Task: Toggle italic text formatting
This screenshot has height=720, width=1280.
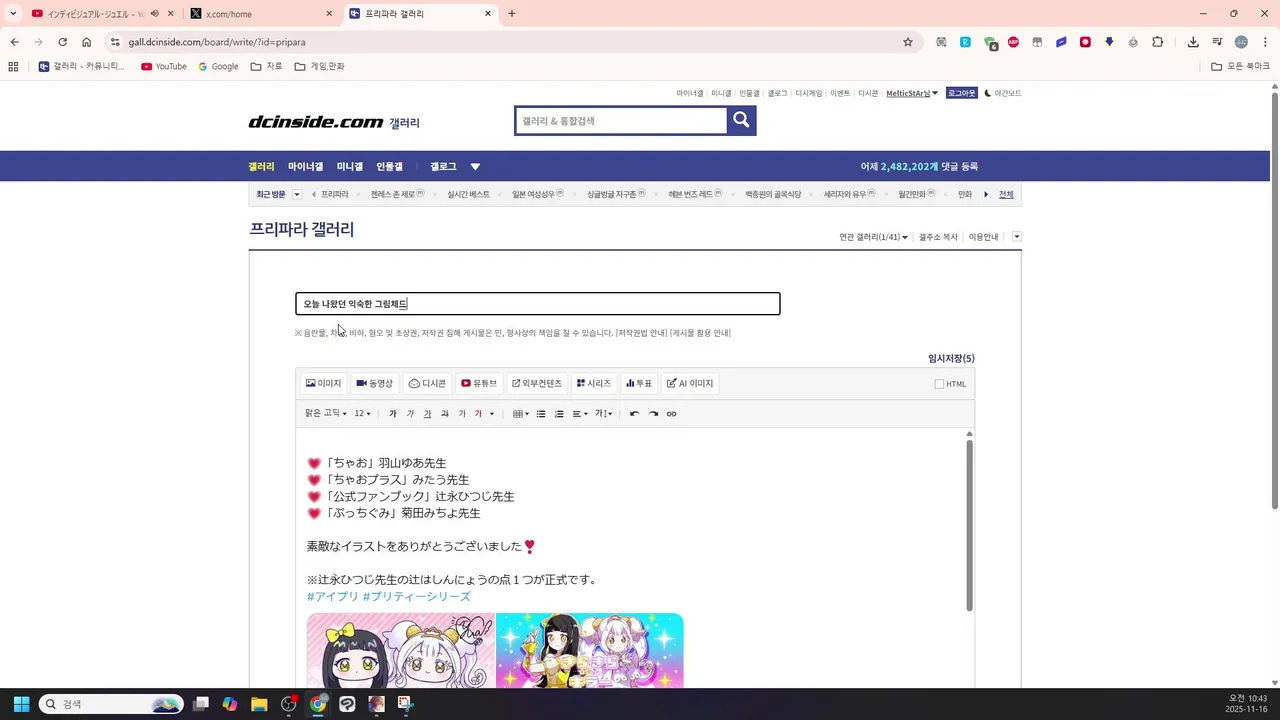Action: point(410,414)
